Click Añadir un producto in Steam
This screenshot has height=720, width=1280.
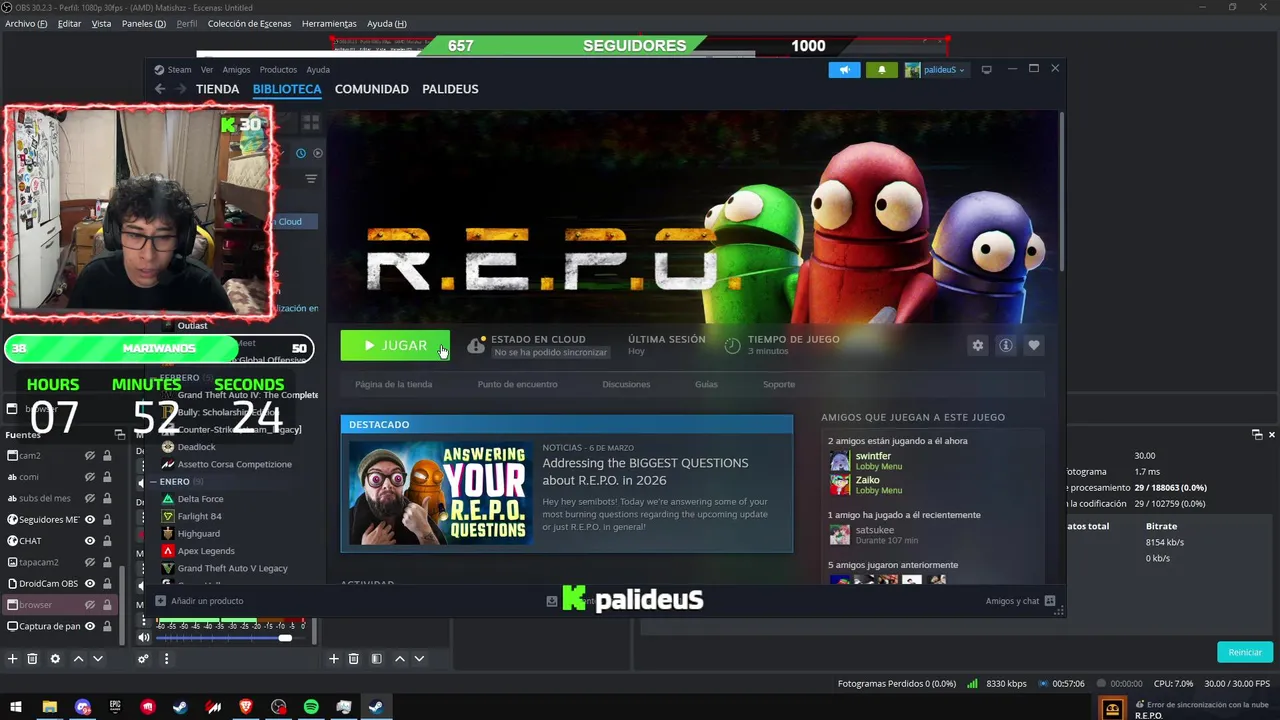point(200,601)
